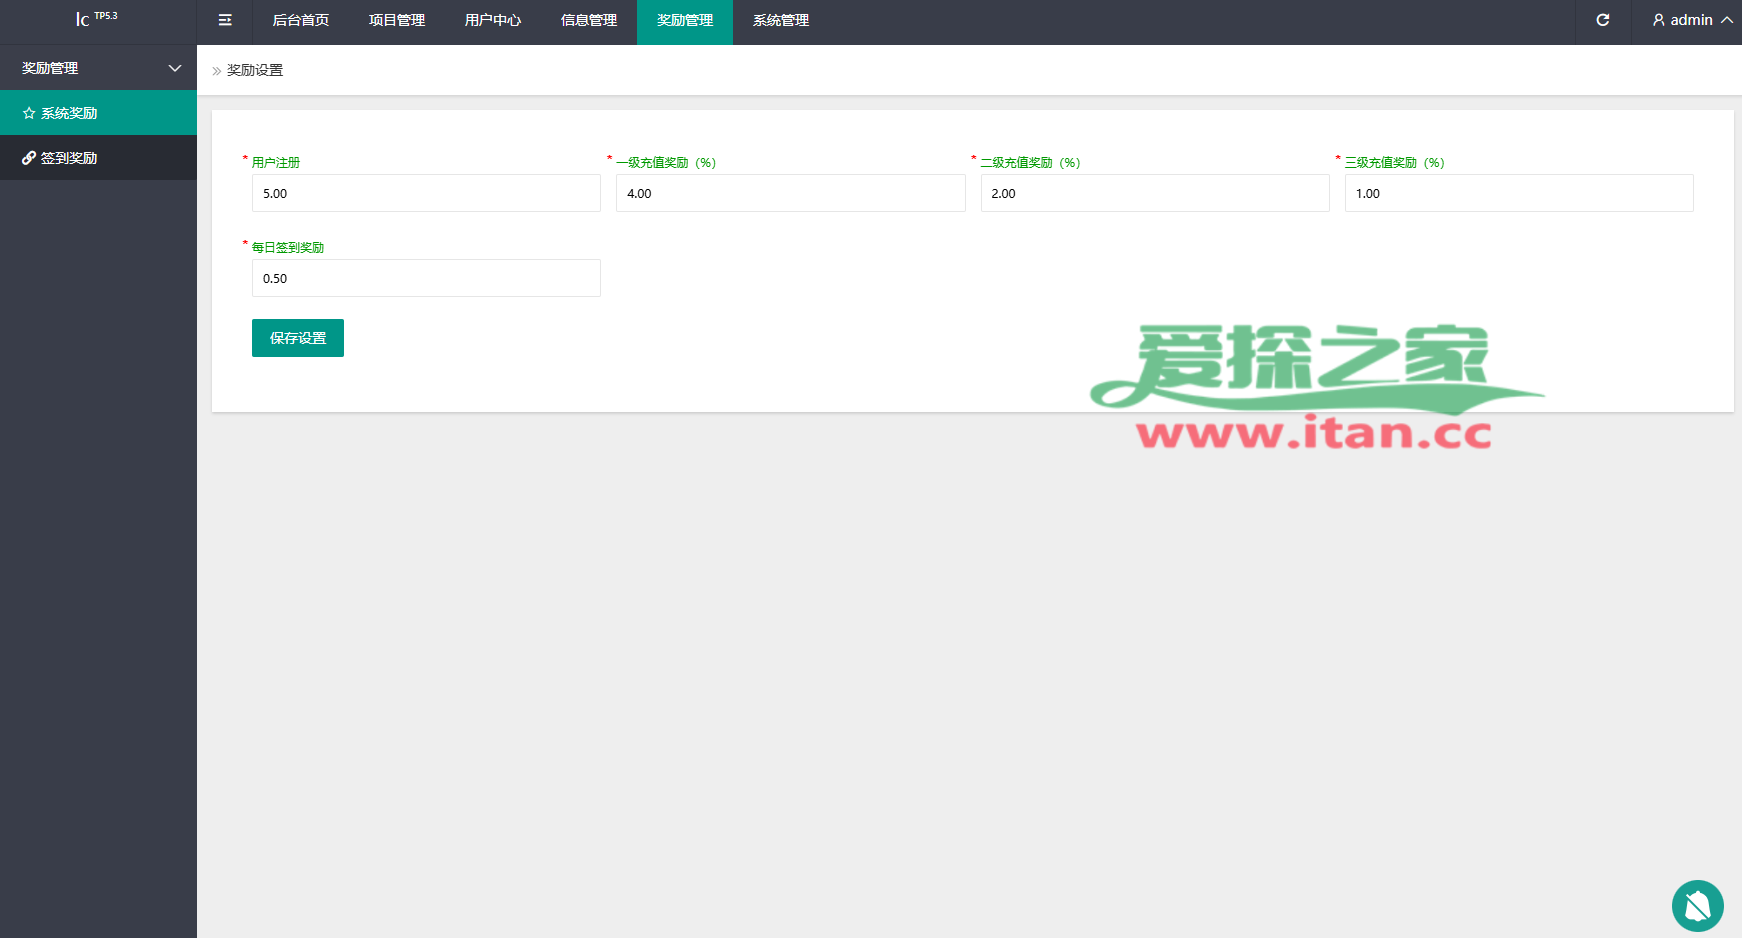Click the muted bell notification icon
This screenshot has height=938, width=1742.
[1697, 906]
